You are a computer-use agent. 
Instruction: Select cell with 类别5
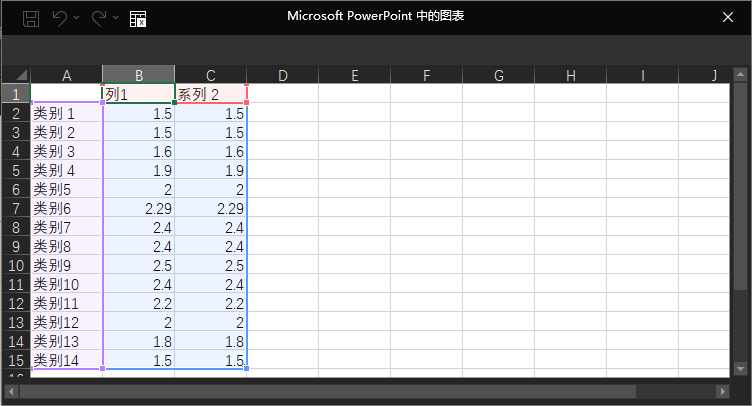pyautogui.click(x=67, y=189)
